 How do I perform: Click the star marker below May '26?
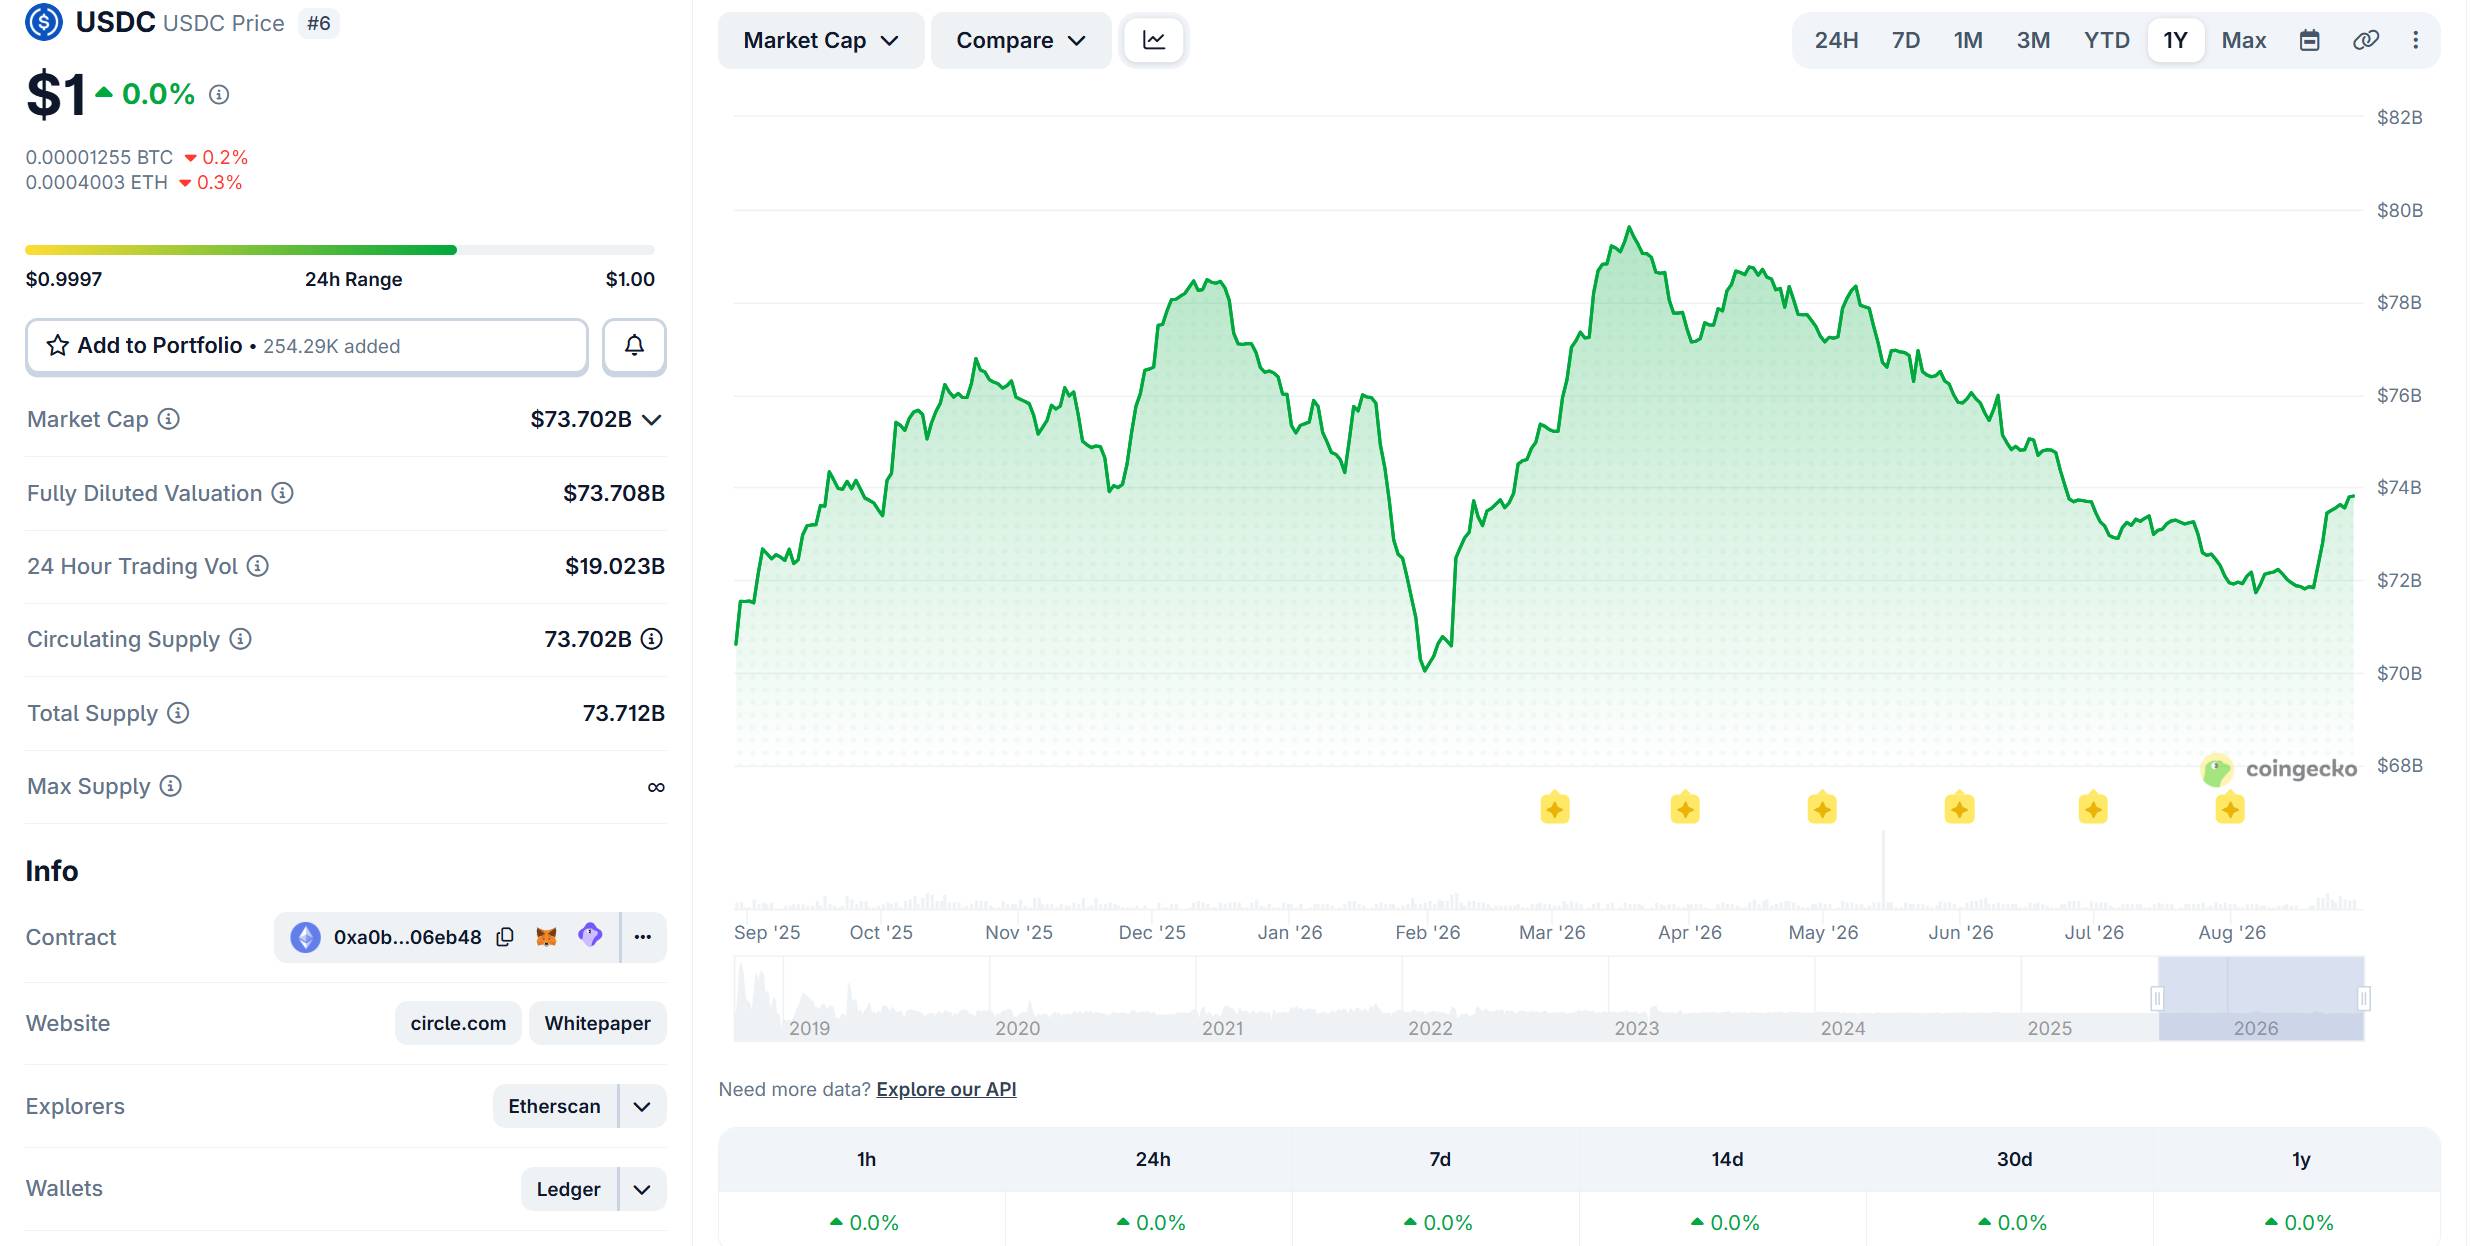click(1822, 808)
